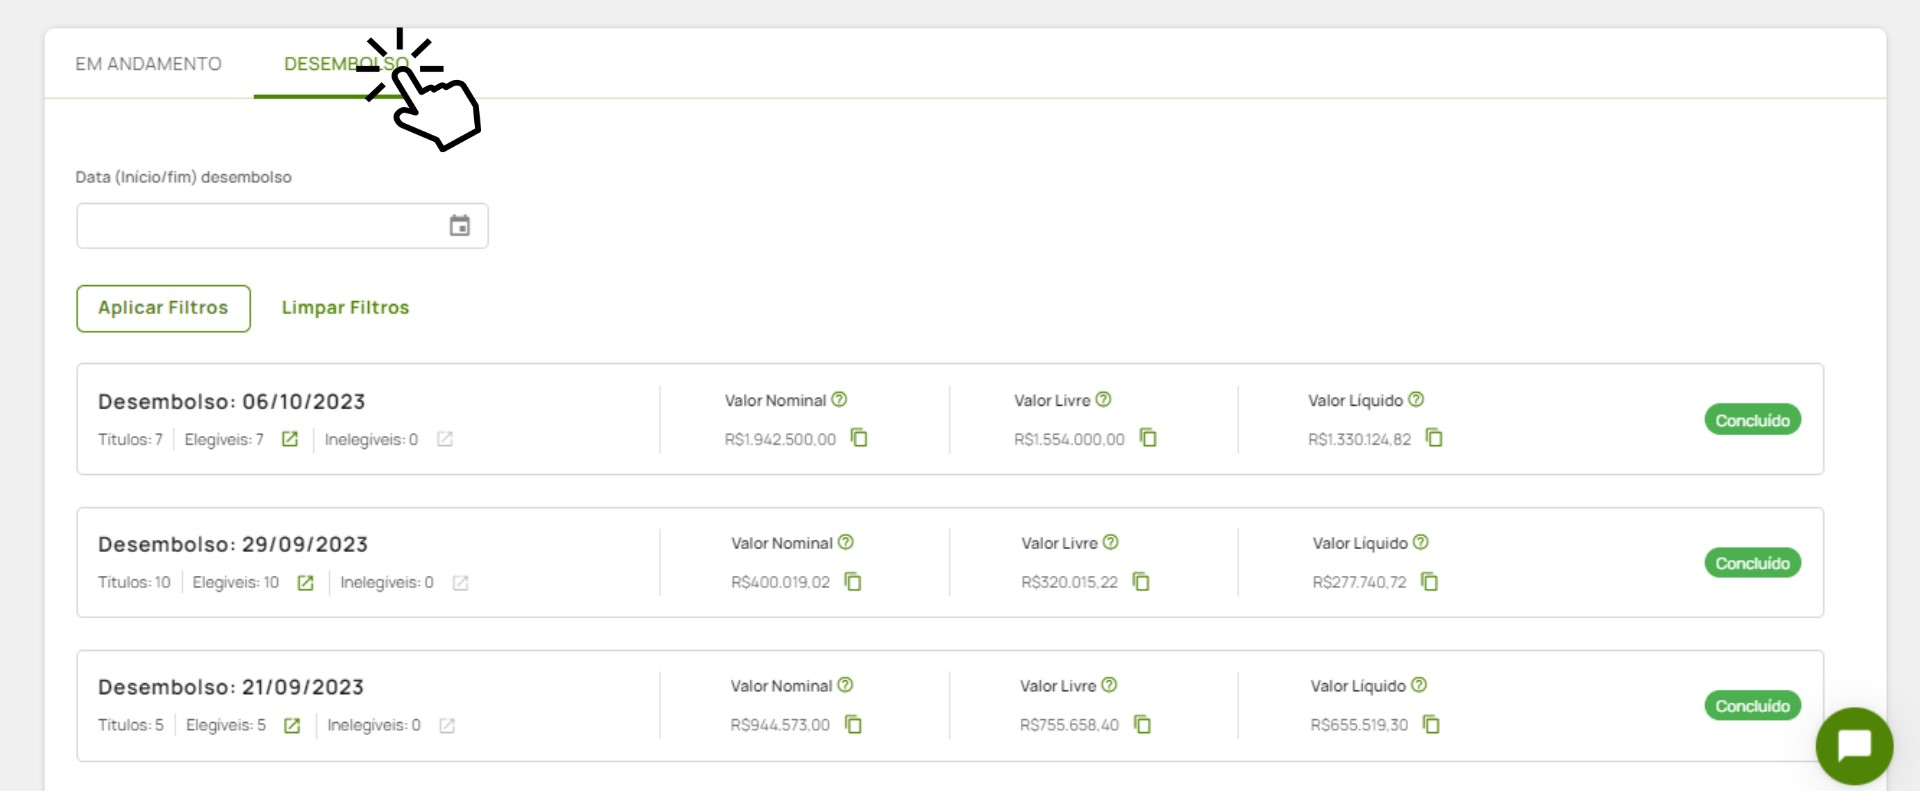This screenshot has height=795, width=1920.
Task: Copy Valor Líquido R$1.330.124,82
Action: (x=1434, y=438)
